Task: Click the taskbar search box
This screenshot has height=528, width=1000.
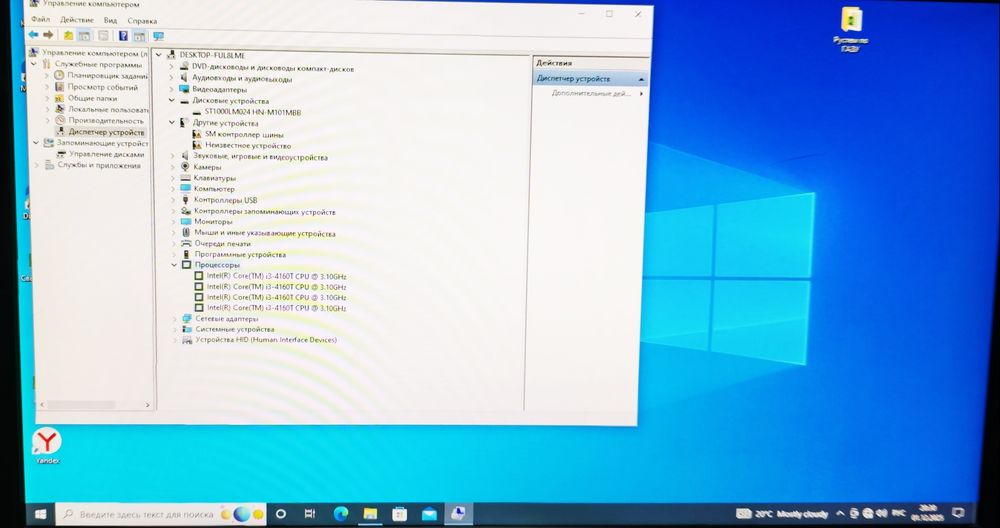Action: click(161, 513)
